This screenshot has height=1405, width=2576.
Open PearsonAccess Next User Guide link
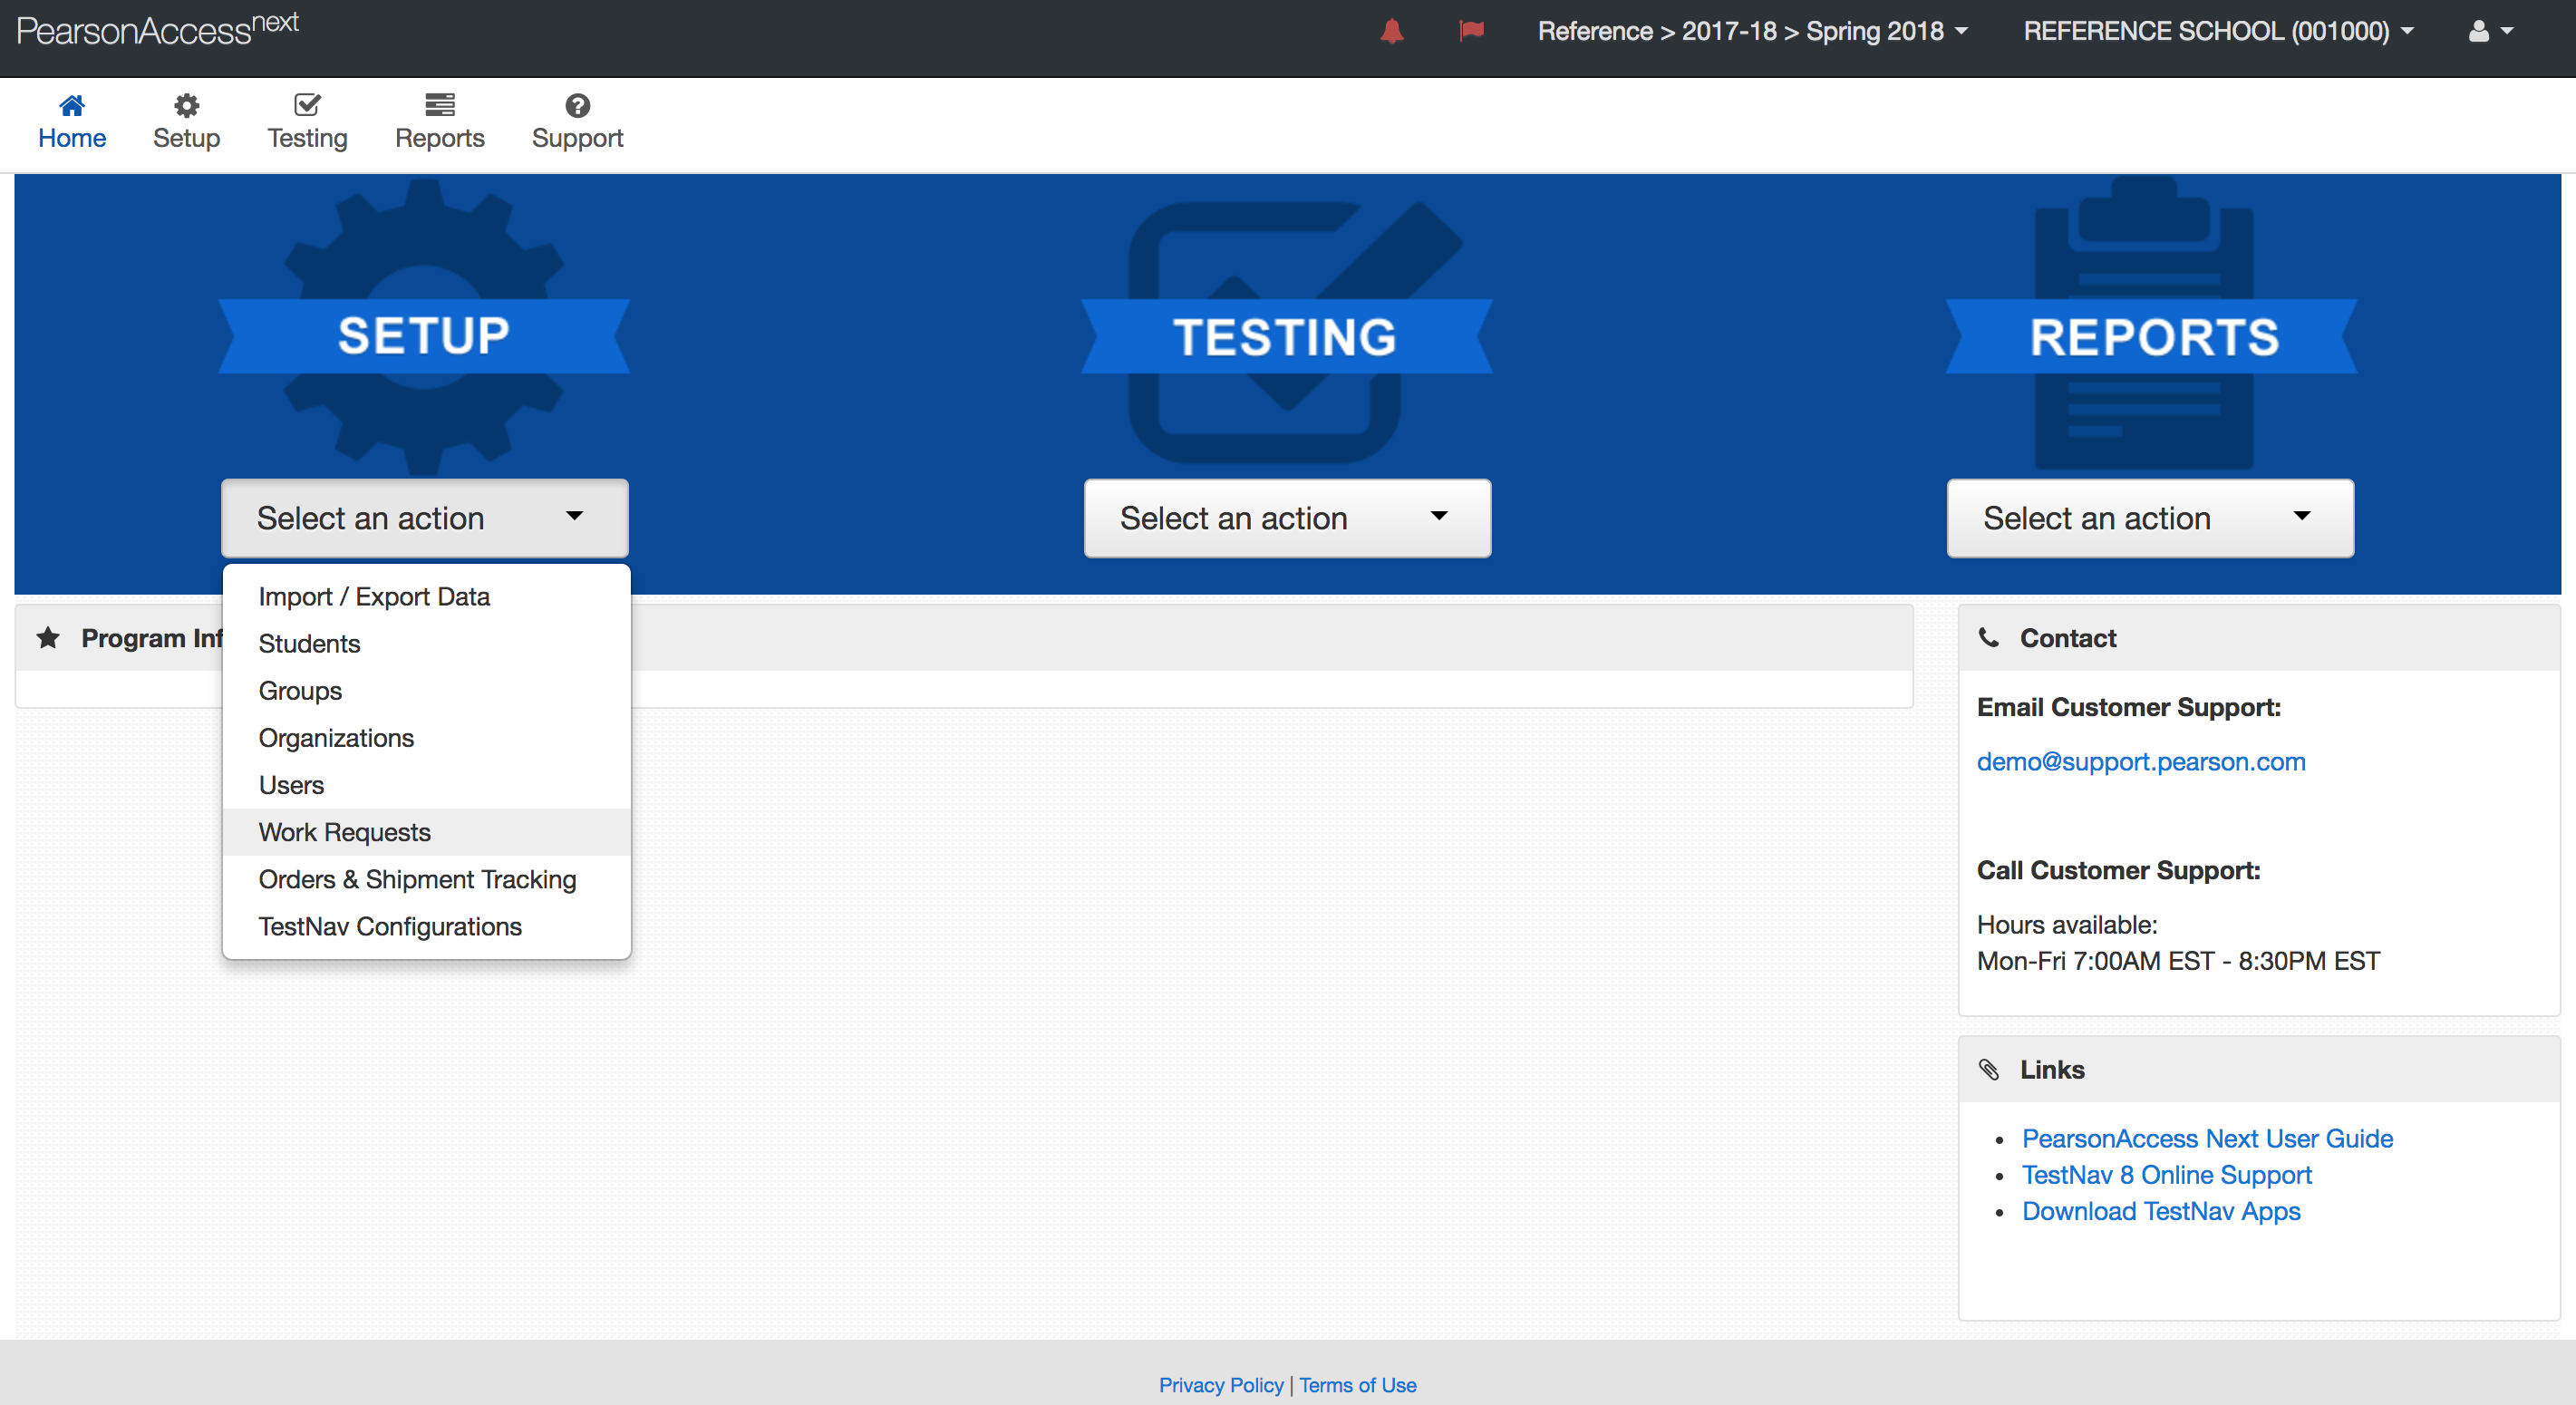(x=2207, y=1139)
